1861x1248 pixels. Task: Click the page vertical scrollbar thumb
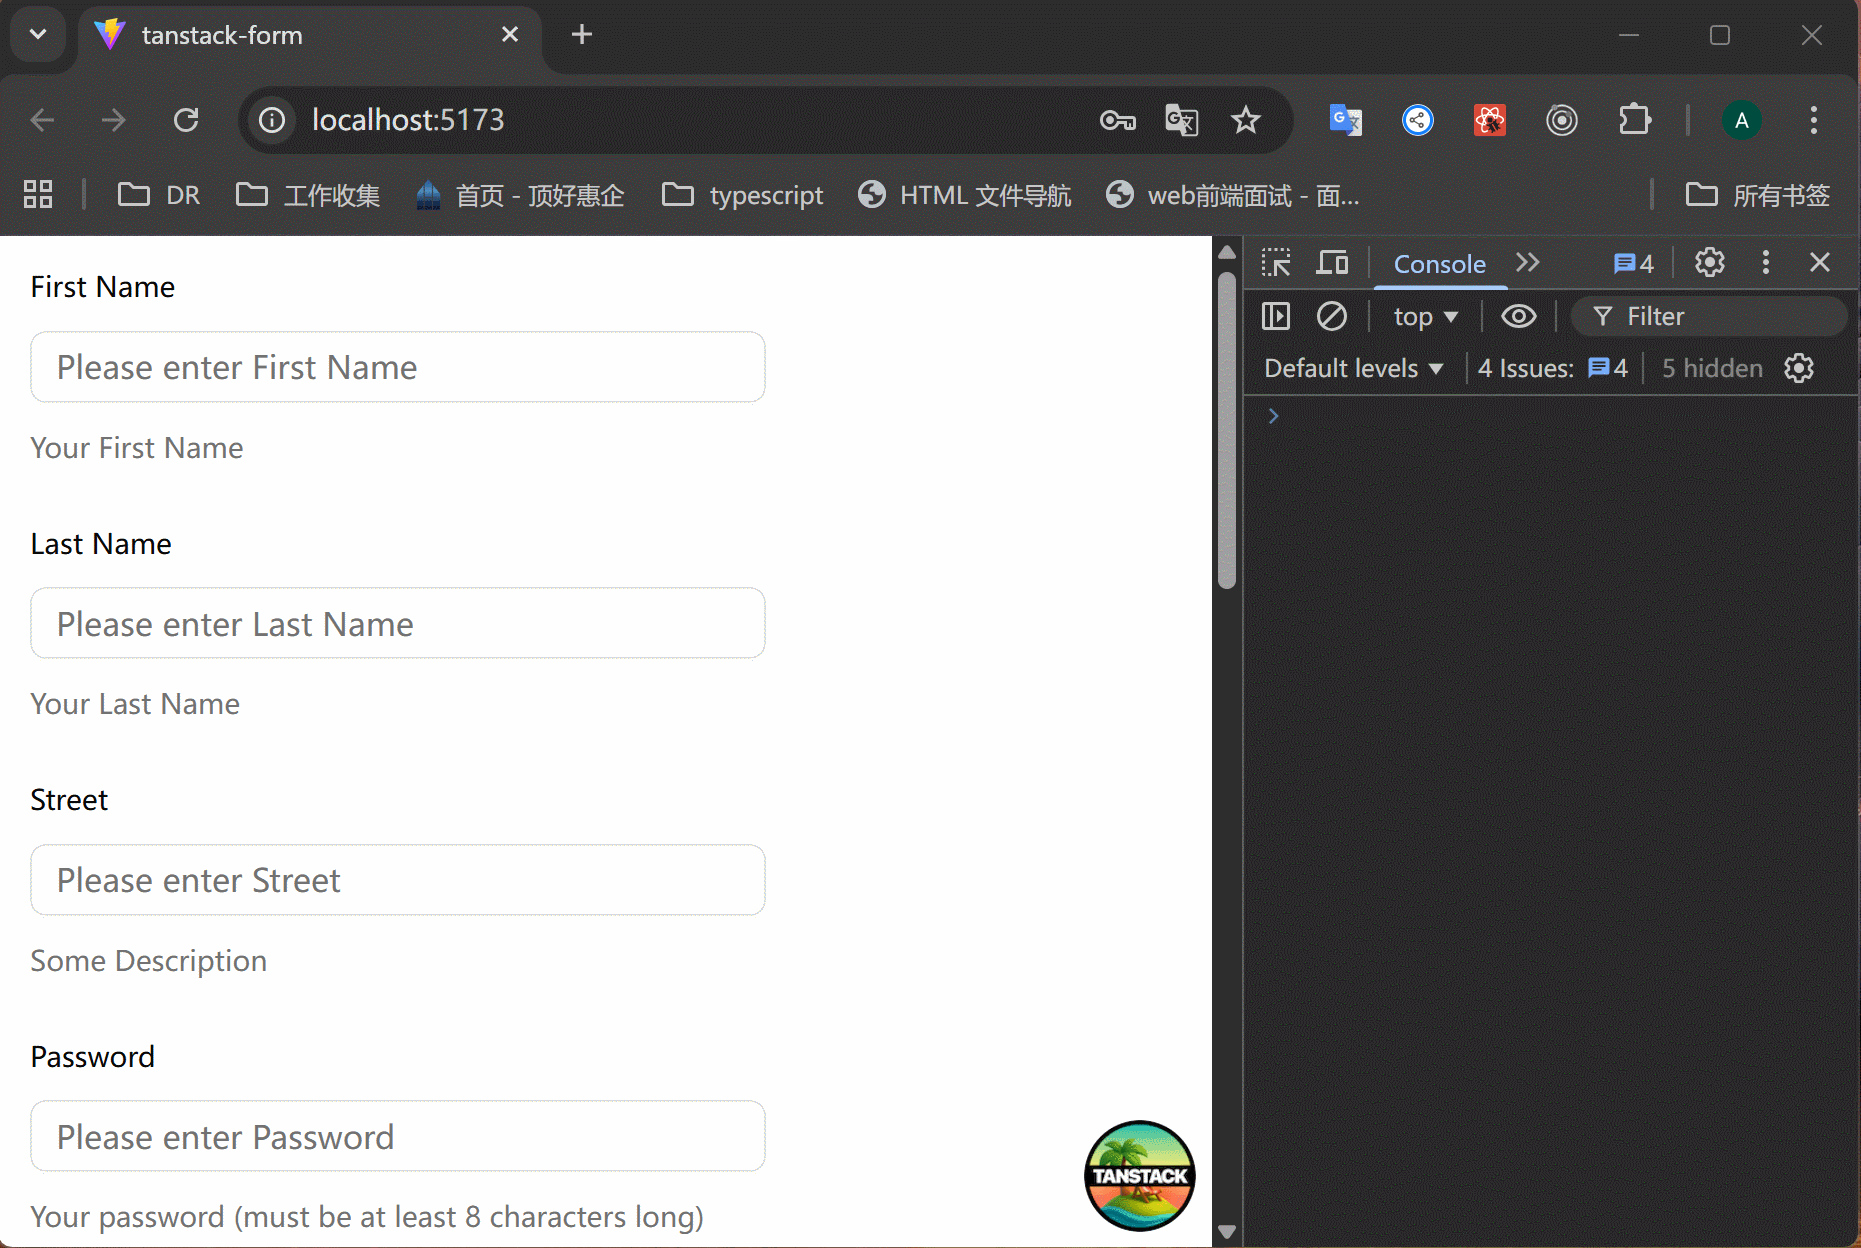pyautogui.click(x=1227, y=430)
